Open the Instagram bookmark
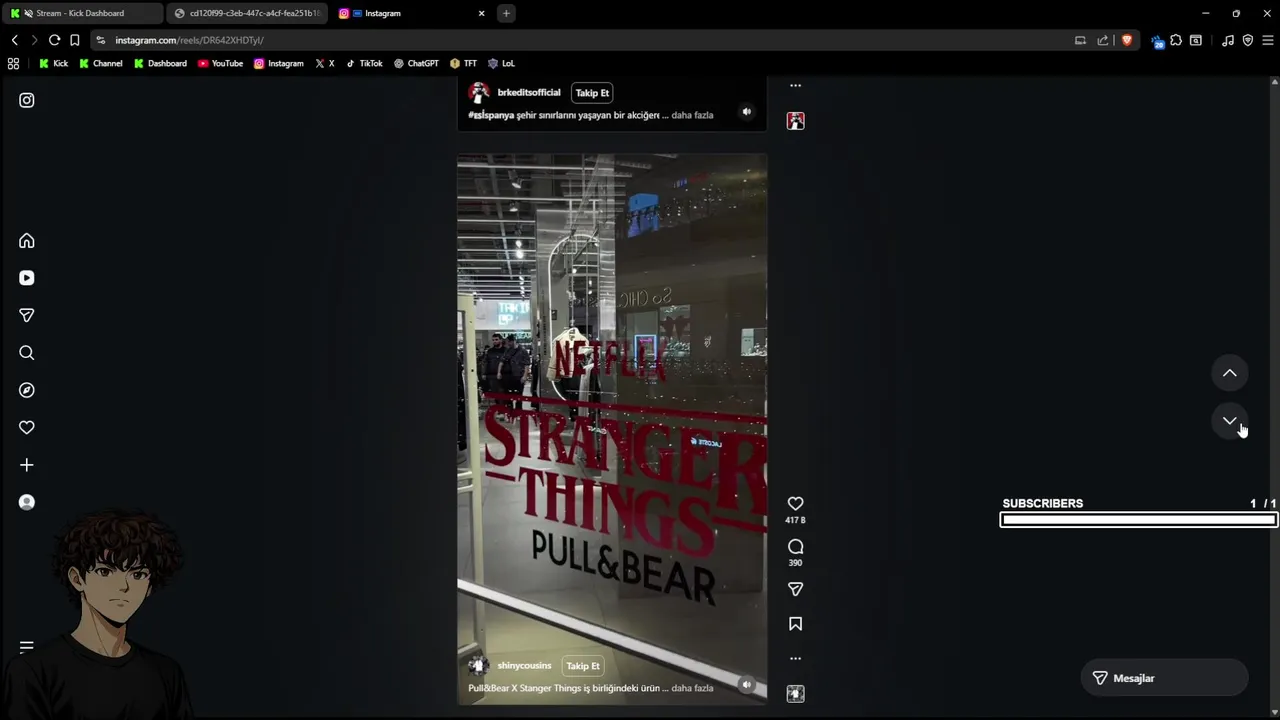This screenshot has width=1280, height=720. (278, 63)
